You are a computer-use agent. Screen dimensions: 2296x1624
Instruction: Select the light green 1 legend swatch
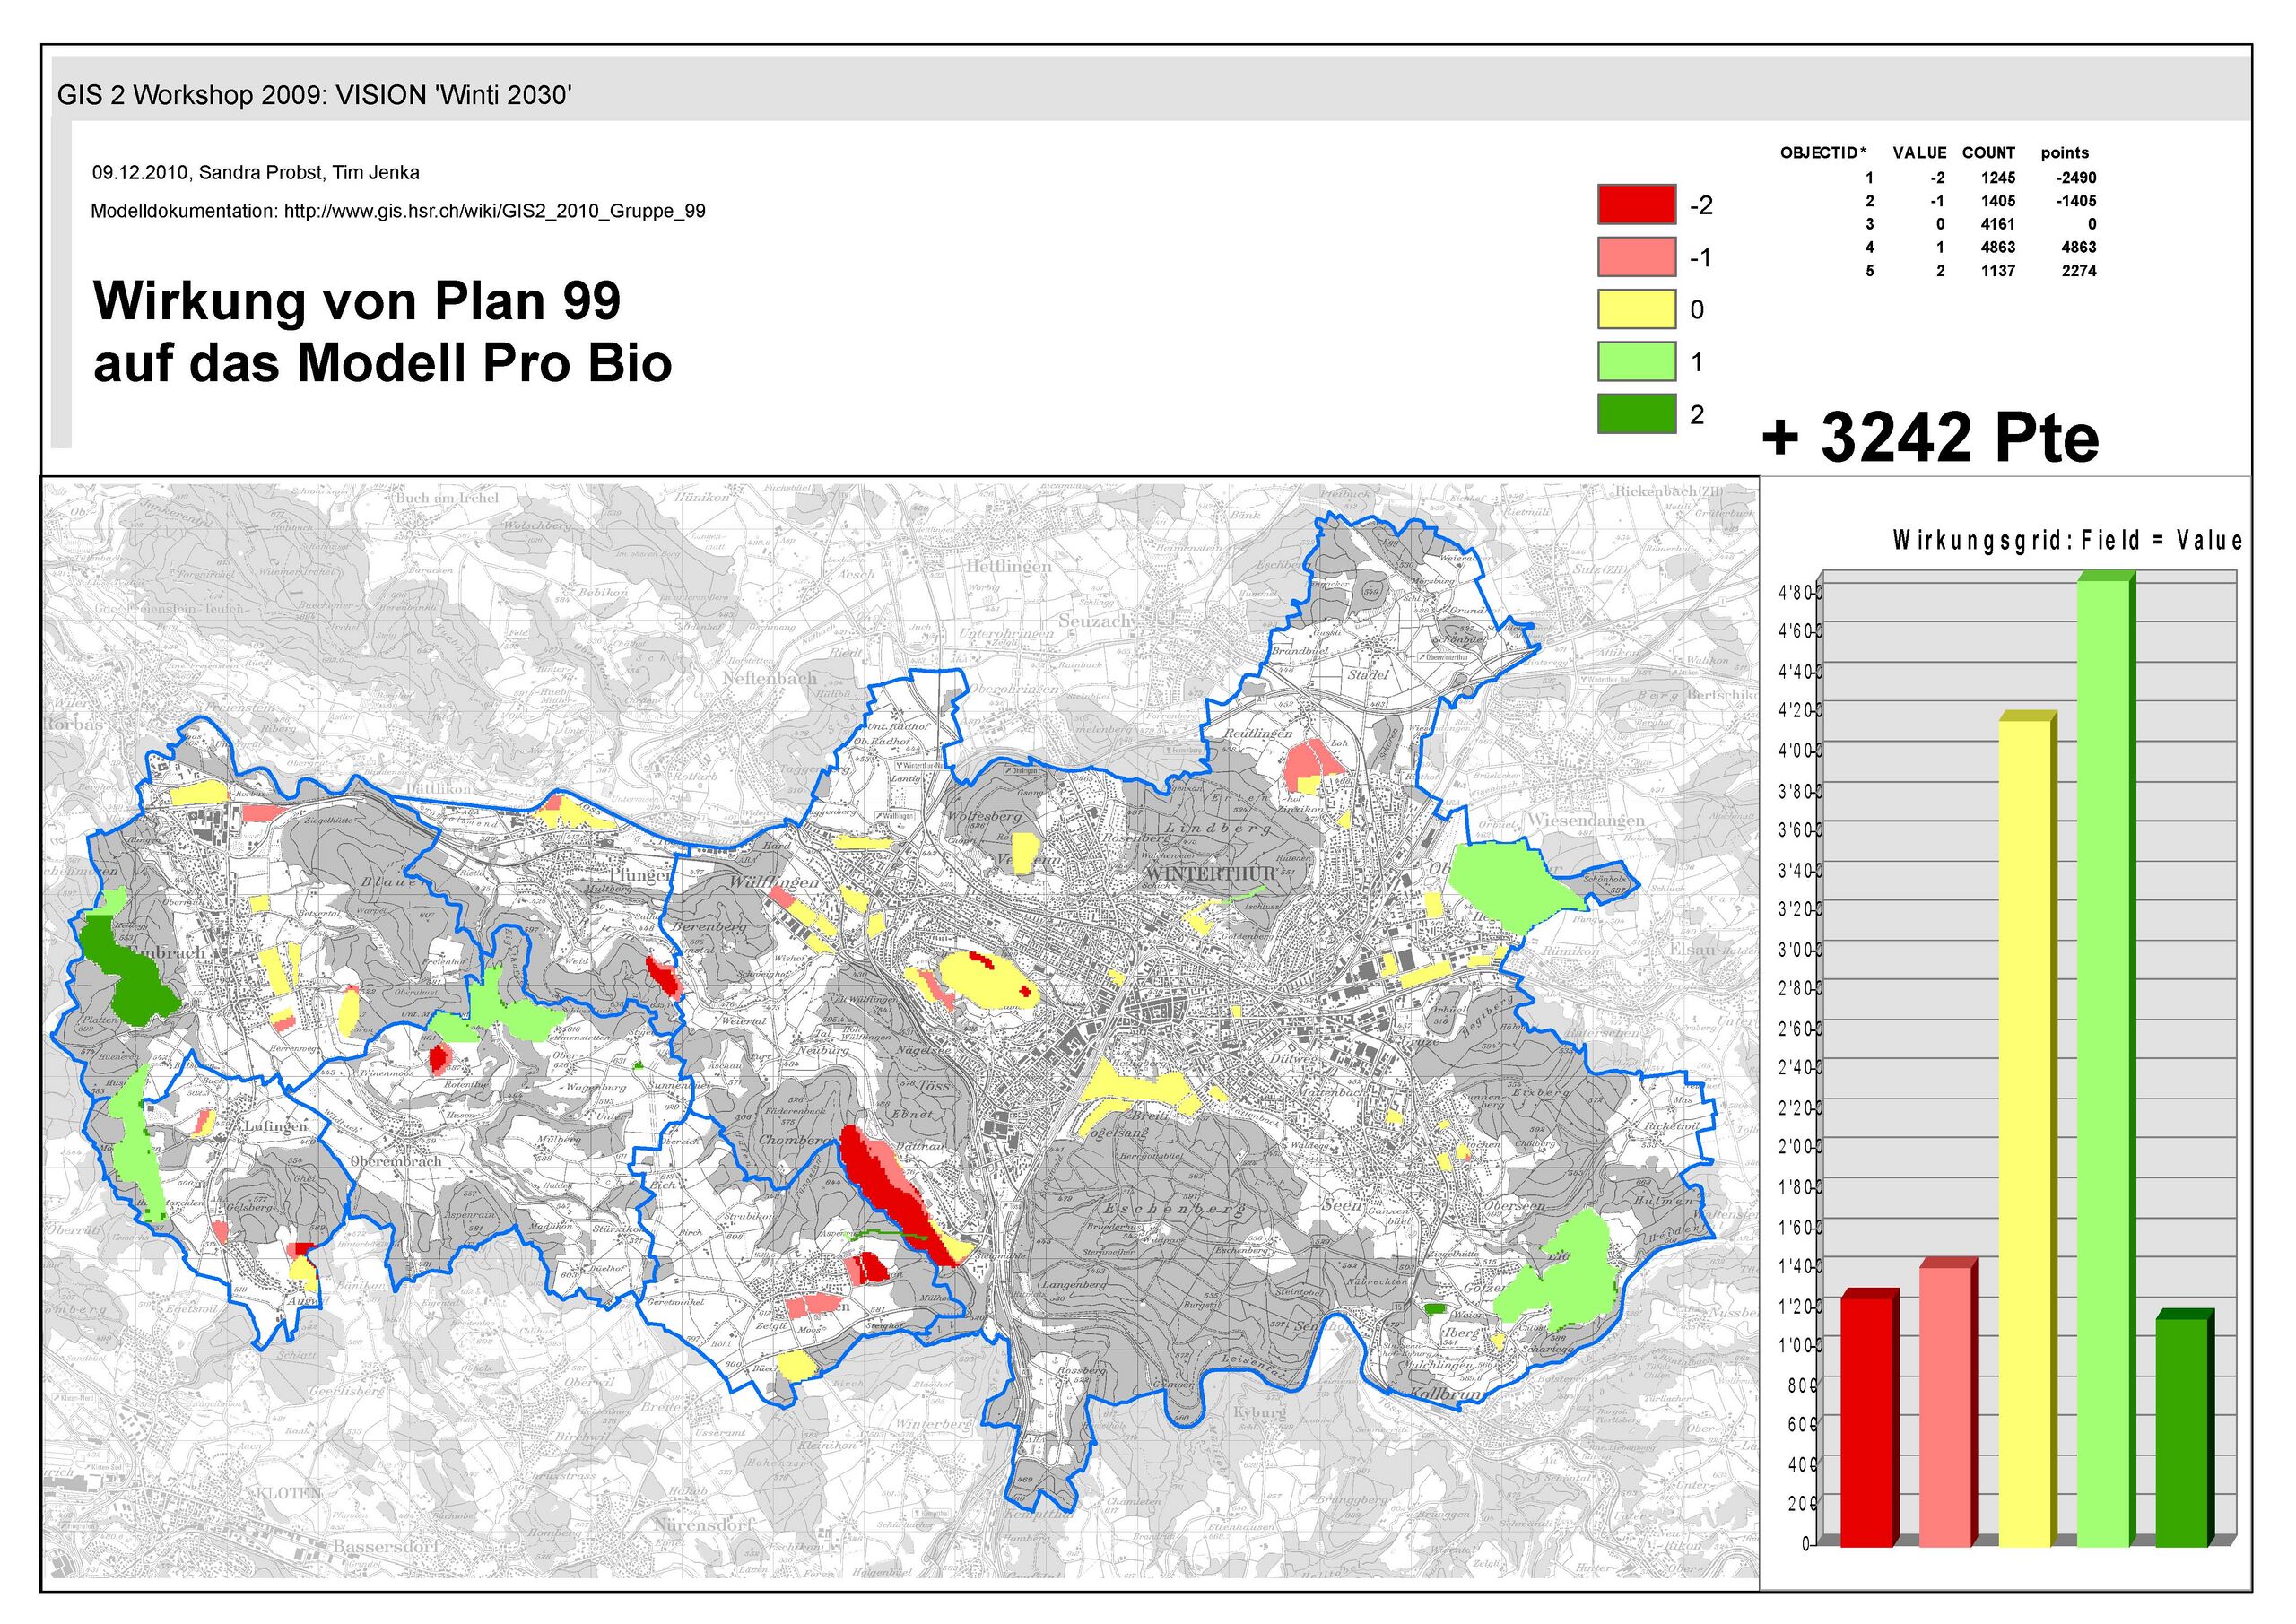tap(1636, 361)
